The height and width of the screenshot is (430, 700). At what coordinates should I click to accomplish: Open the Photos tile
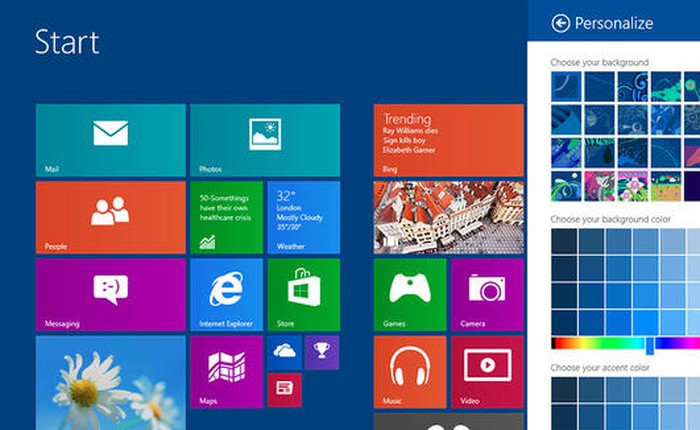click(x=265, y=140)
